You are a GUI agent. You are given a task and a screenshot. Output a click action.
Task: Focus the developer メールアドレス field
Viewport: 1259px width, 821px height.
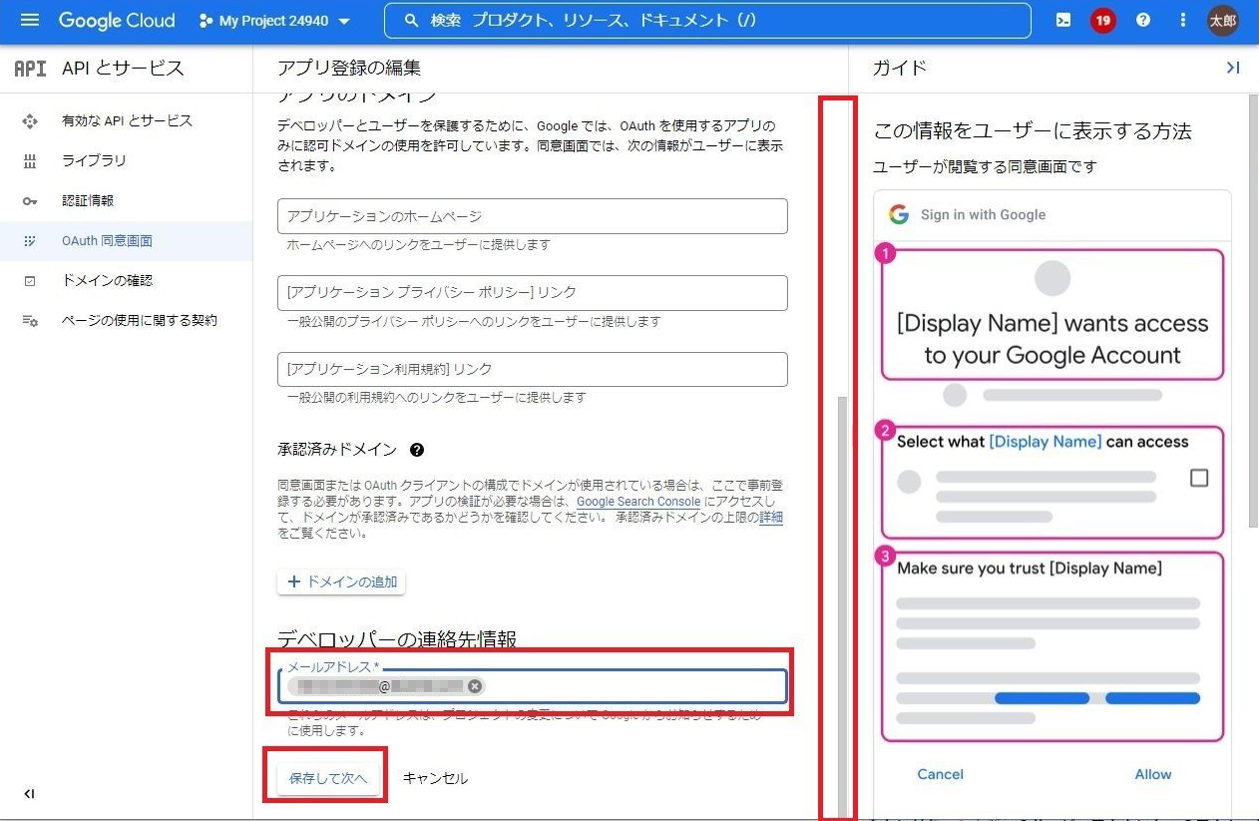532,686
